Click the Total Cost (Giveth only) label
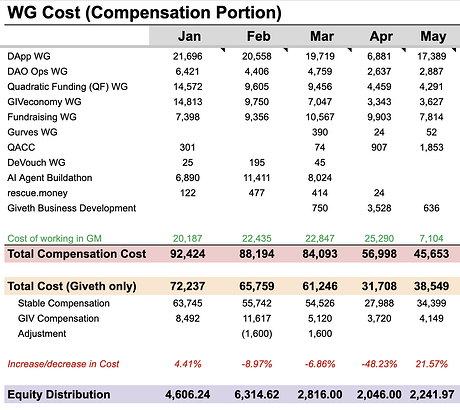 (x=72, y=286)
